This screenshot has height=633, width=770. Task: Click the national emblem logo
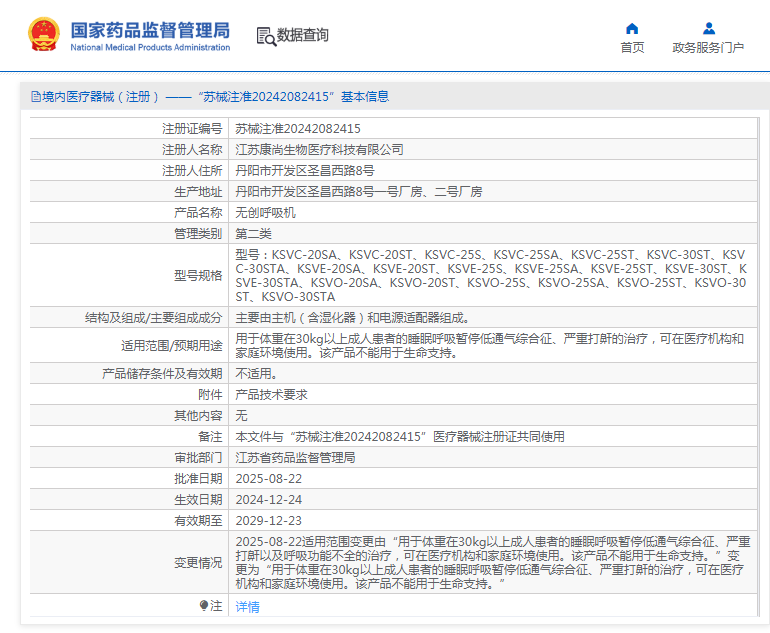point(43,35)
